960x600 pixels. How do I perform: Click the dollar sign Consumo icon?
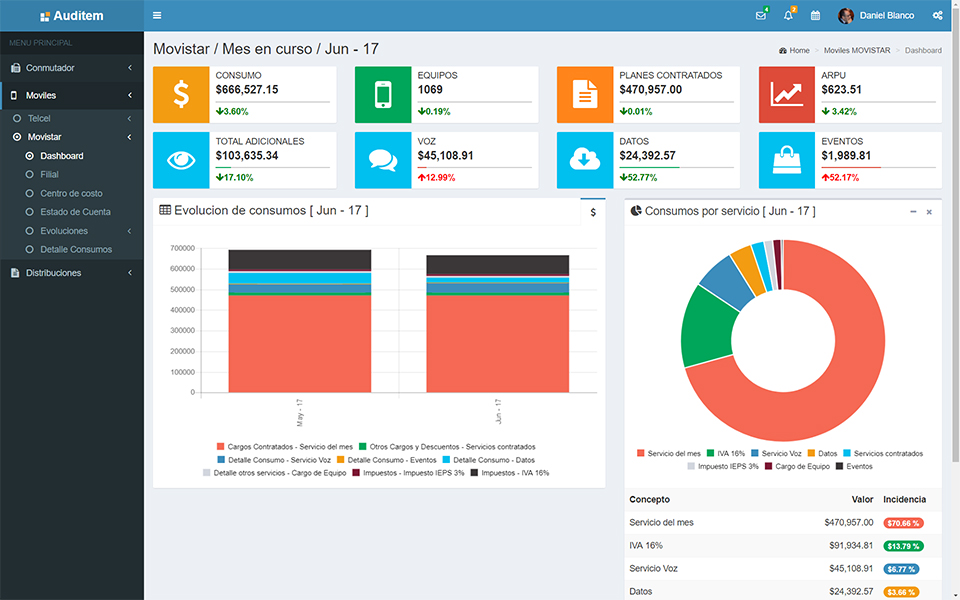click(181, 95)
